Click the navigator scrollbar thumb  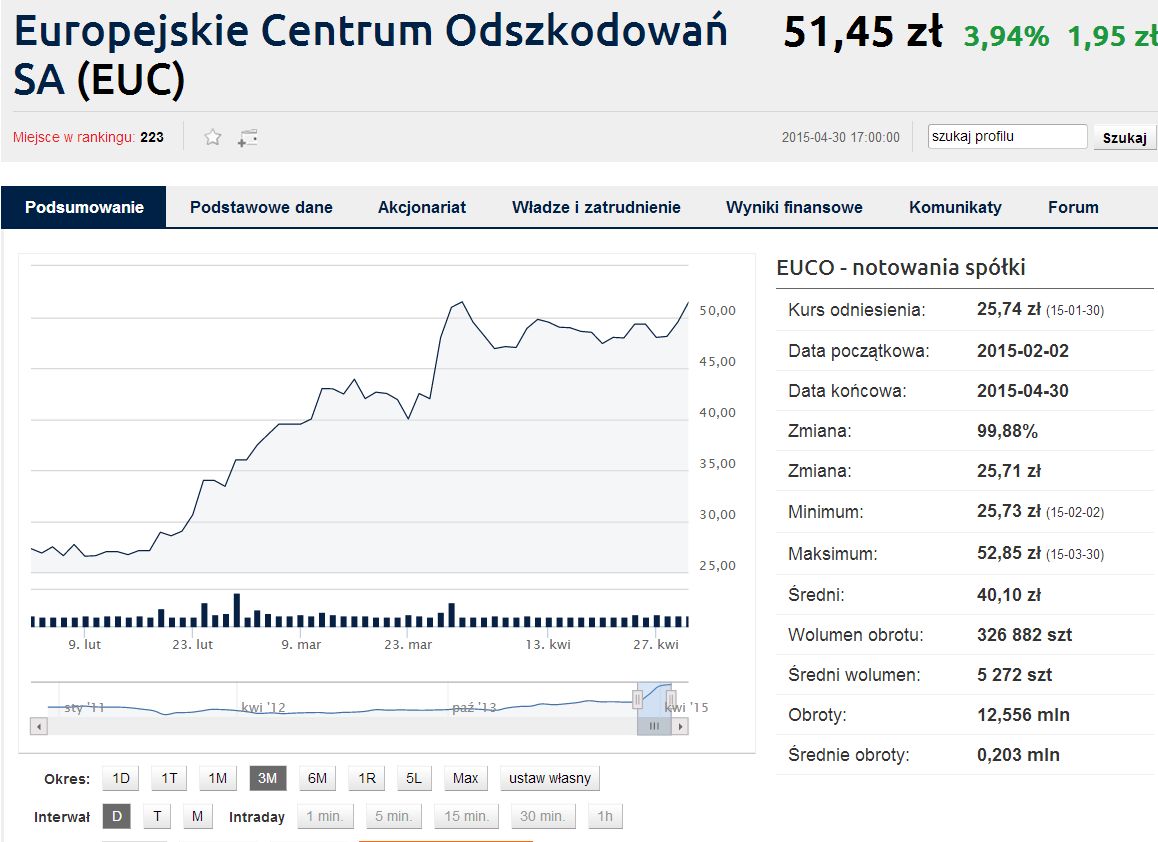(x=654, y=727)
